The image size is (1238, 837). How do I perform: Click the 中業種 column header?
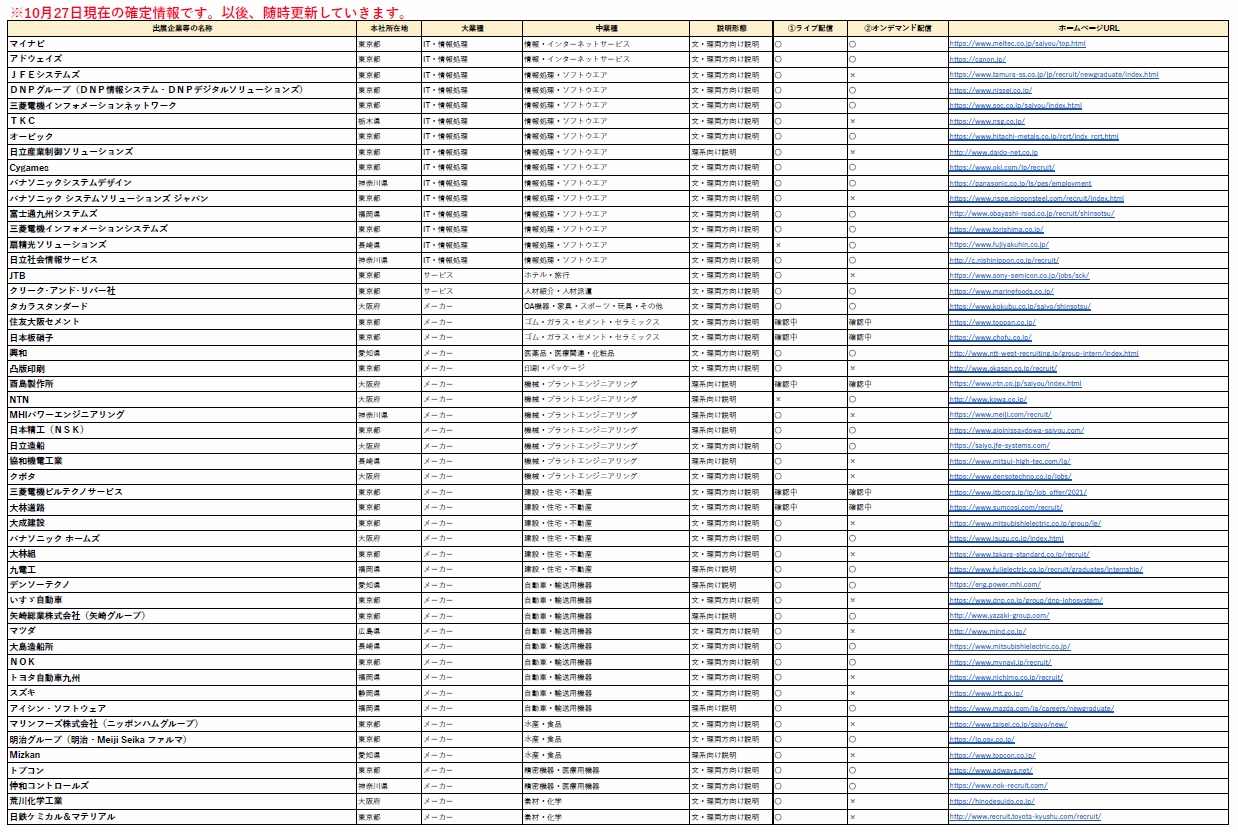pos(605,28)
